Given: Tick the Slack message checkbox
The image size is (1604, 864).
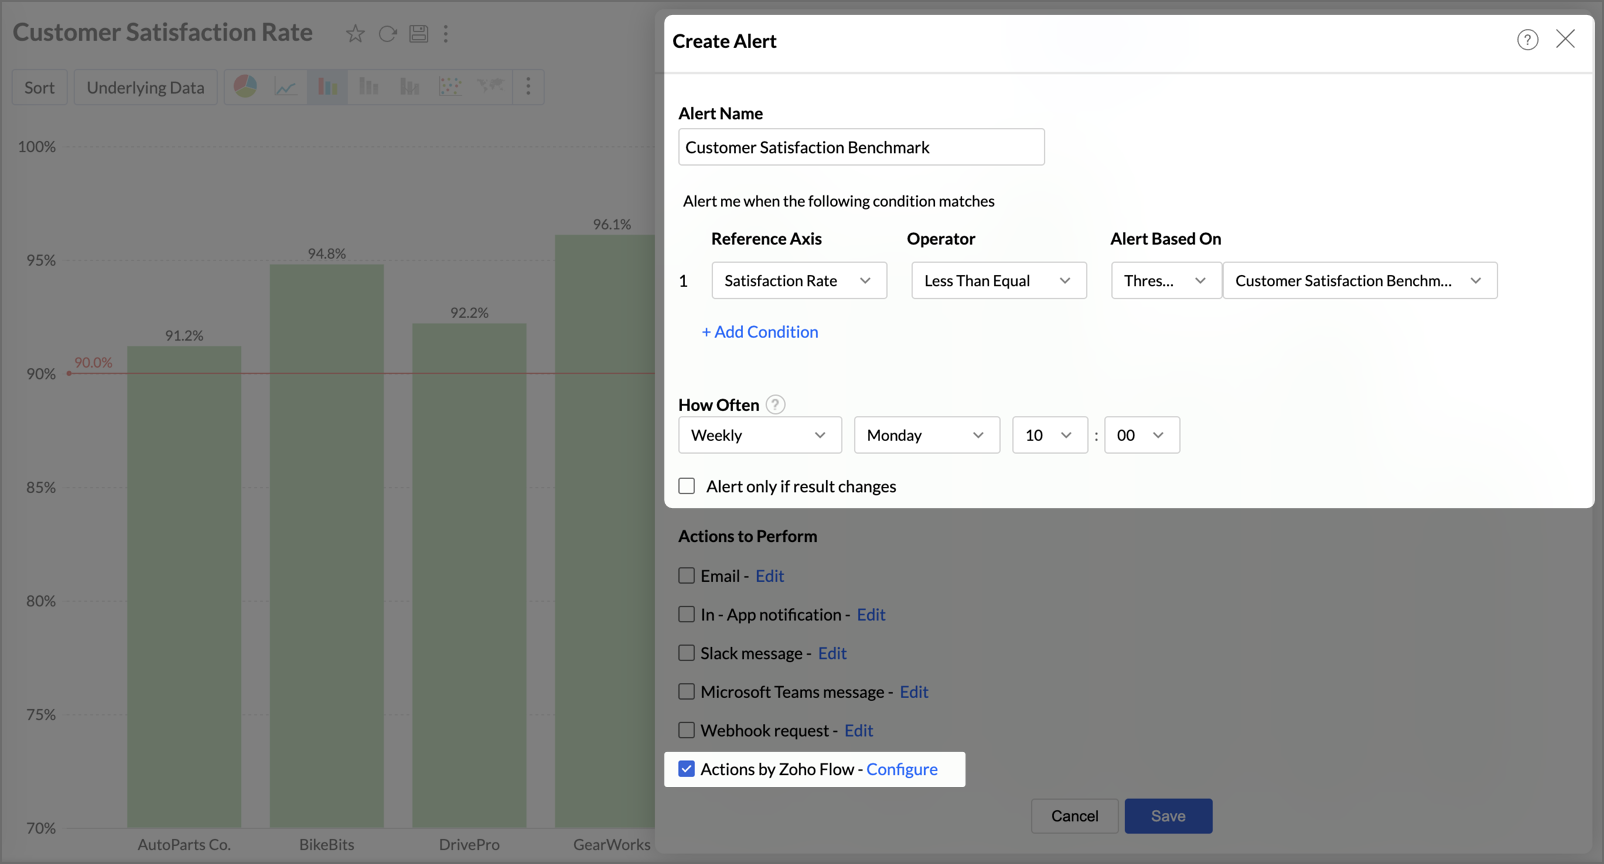Looking at the screenshot, I should pos(687,653).
